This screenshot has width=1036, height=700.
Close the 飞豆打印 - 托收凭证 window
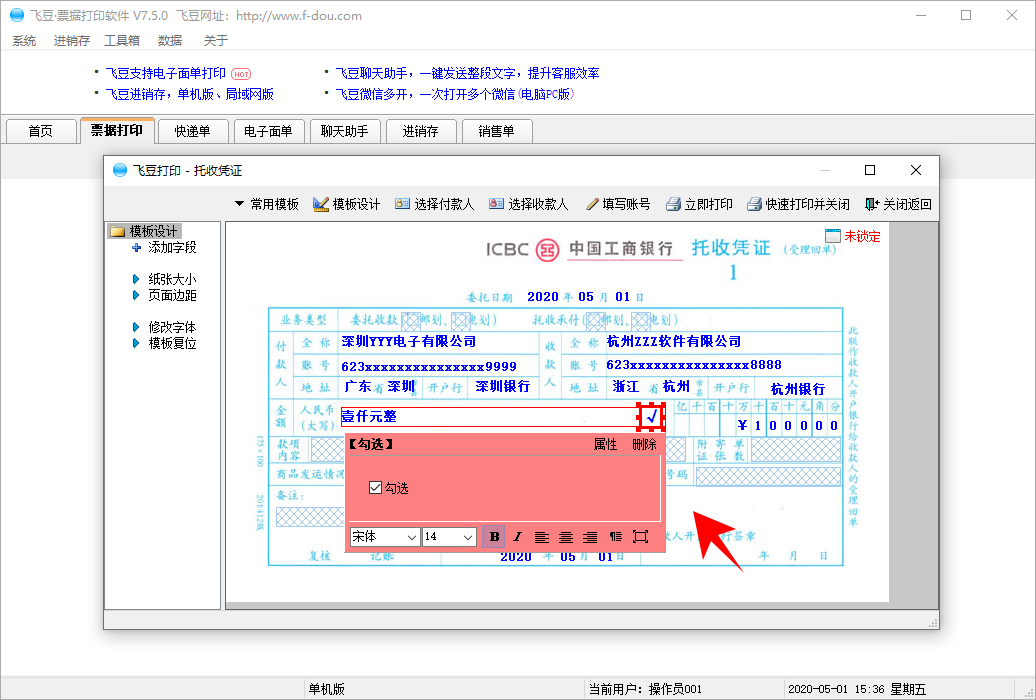pyautogui.click(x=916, y=171)
